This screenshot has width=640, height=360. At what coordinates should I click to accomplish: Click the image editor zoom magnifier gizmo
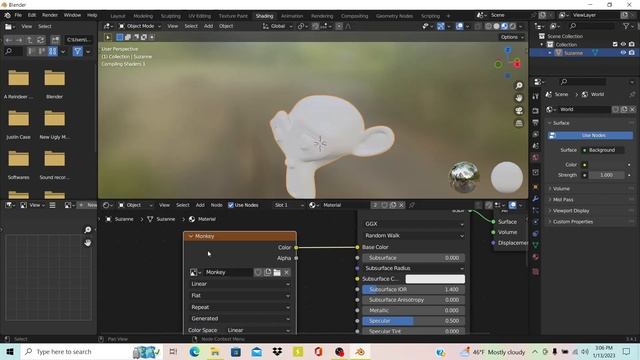point(87,230)
